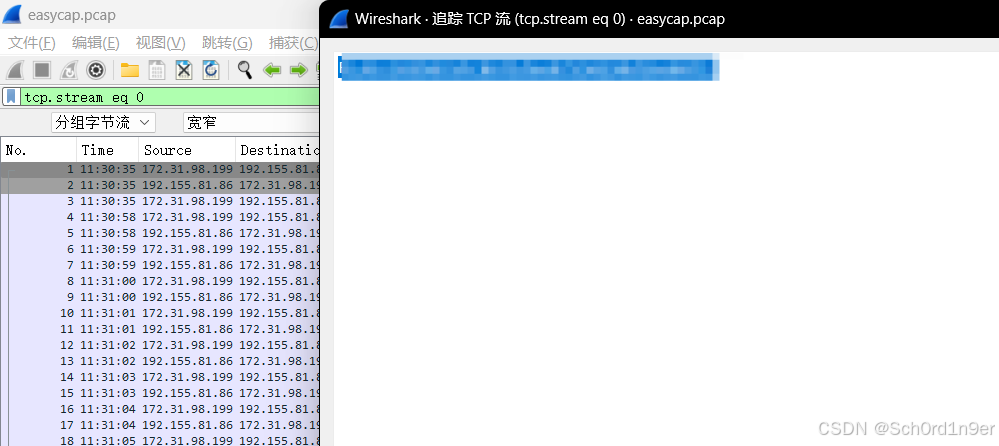Select packet 16 at 11:31:04
Viewport: 999px width, 446px height.
(160, 409)
